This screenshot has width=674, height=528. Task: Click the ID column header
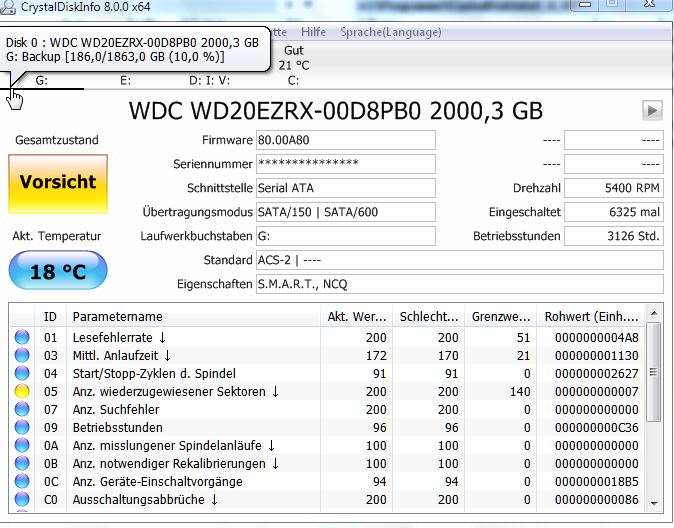click(x=50, y=317)
